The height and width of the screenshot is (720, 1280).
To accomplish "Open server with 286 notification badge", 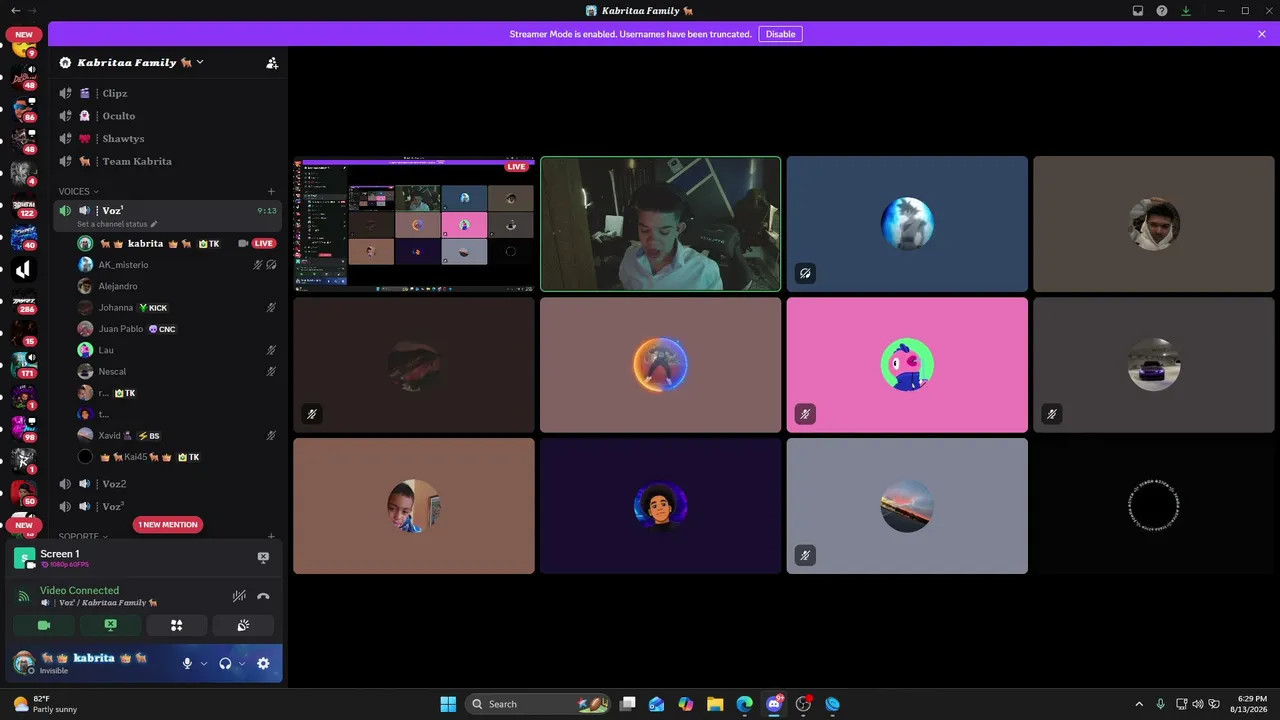I will (24, 301).
